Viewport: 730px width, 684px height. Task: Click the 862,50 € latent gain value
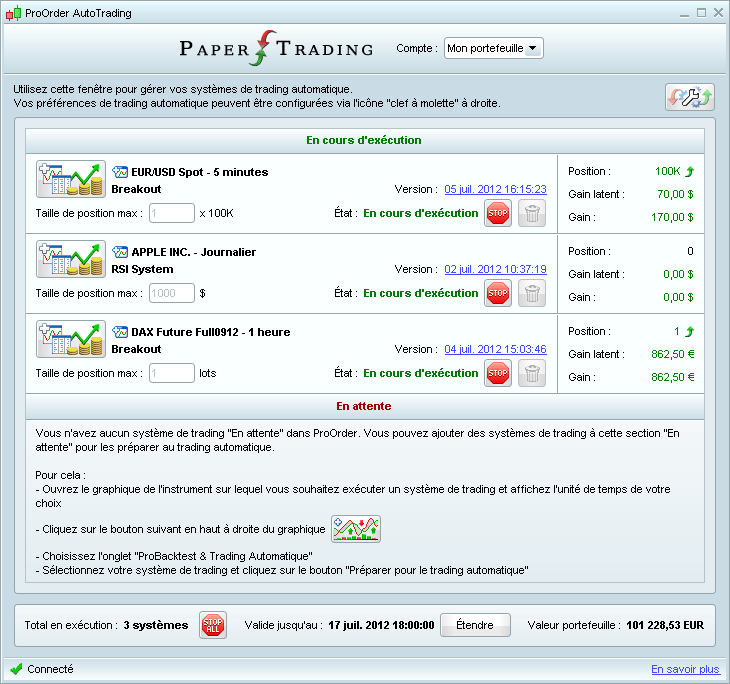[x=673, y=354]
